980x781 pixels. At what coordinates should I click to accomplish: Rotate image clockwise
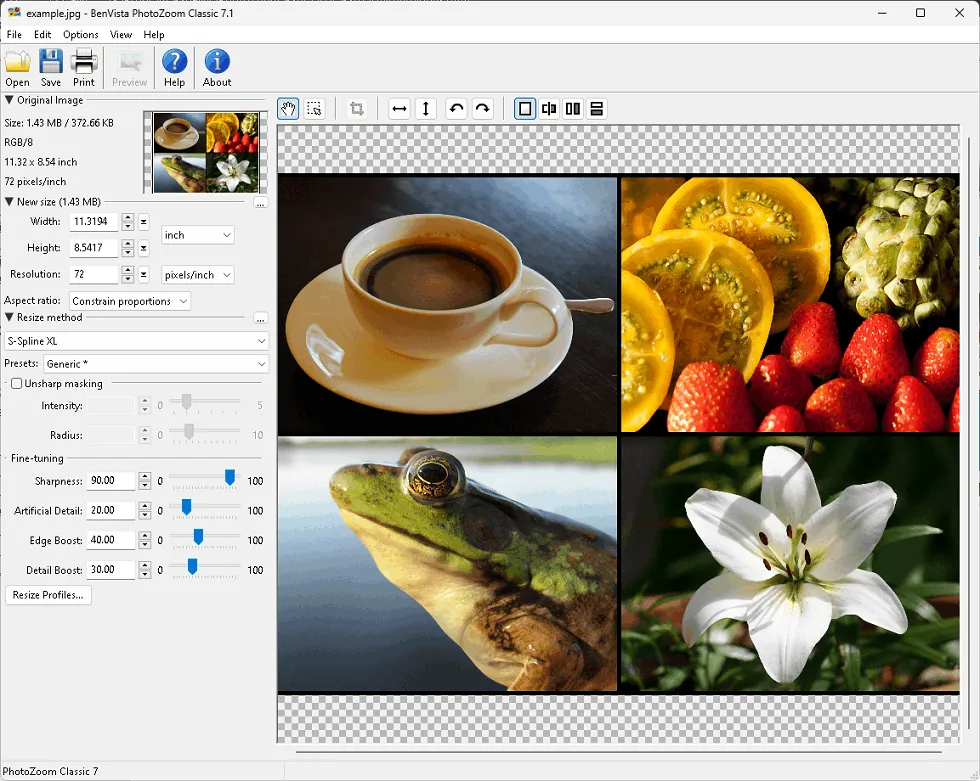[x=483, y=109]
